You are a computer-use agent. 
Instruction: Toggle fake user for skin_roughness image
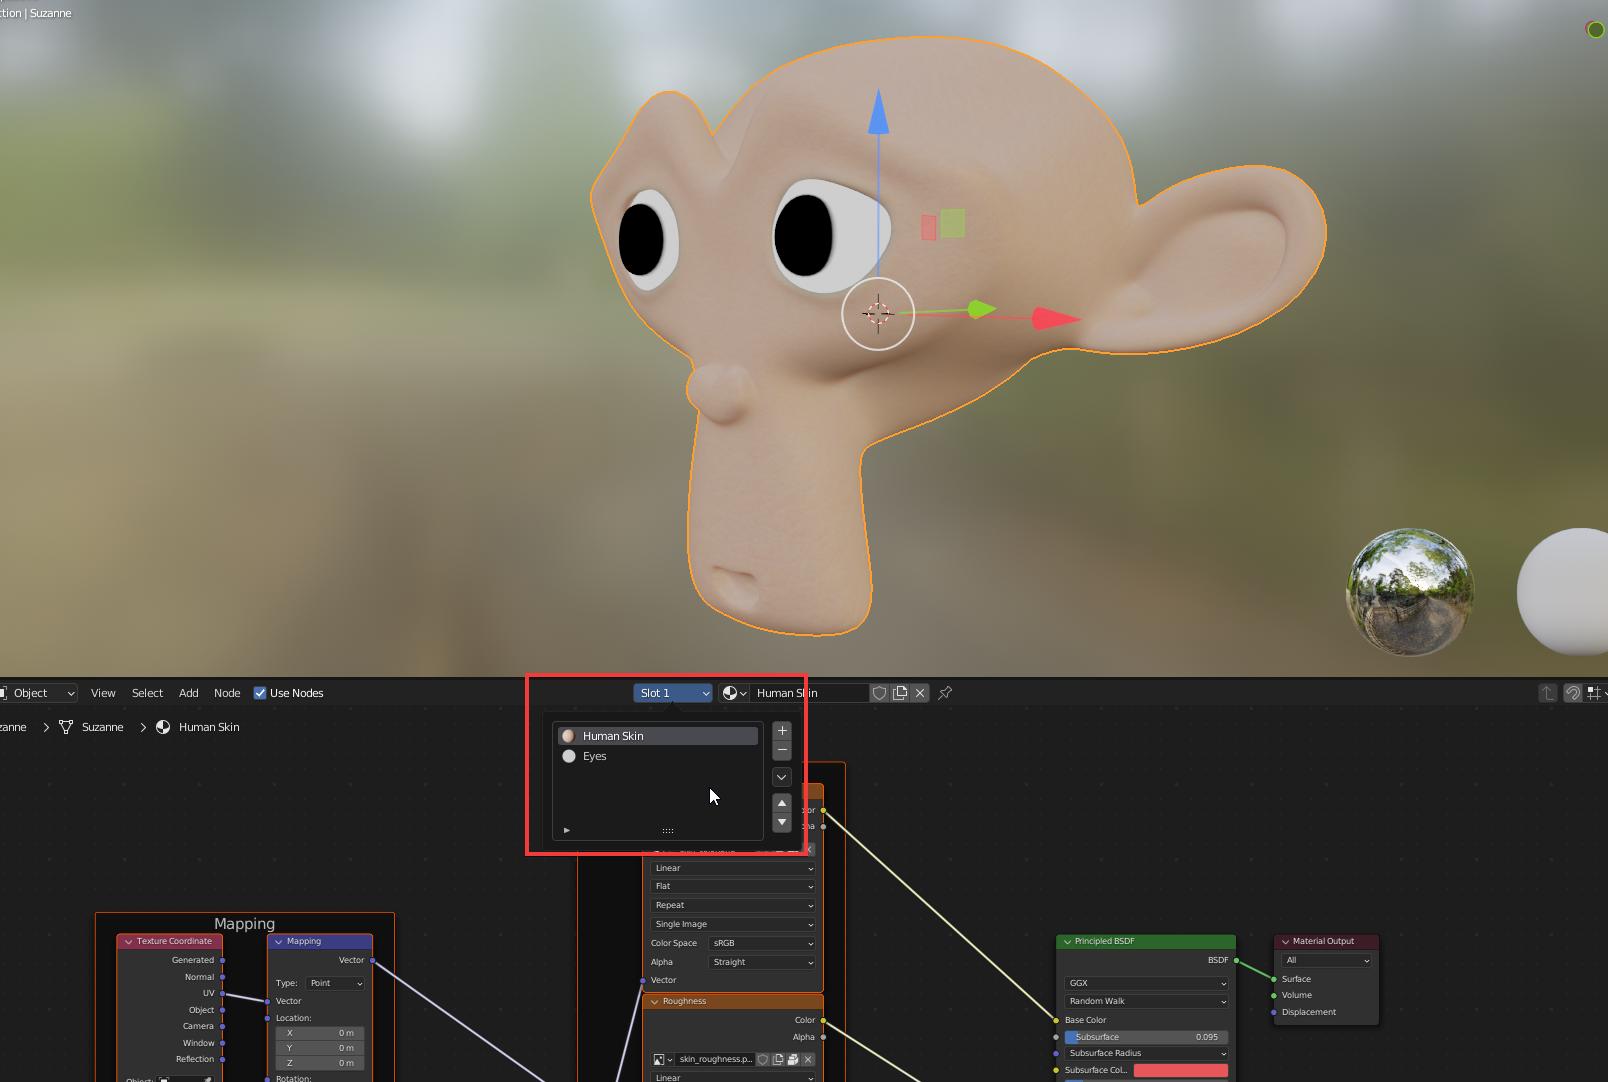[x=762, y=1059]
